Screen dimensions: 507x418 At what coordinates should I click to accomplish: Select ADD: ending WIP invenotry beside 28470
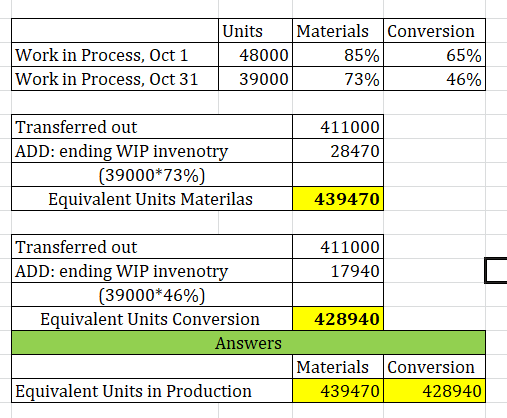point(152,151)
